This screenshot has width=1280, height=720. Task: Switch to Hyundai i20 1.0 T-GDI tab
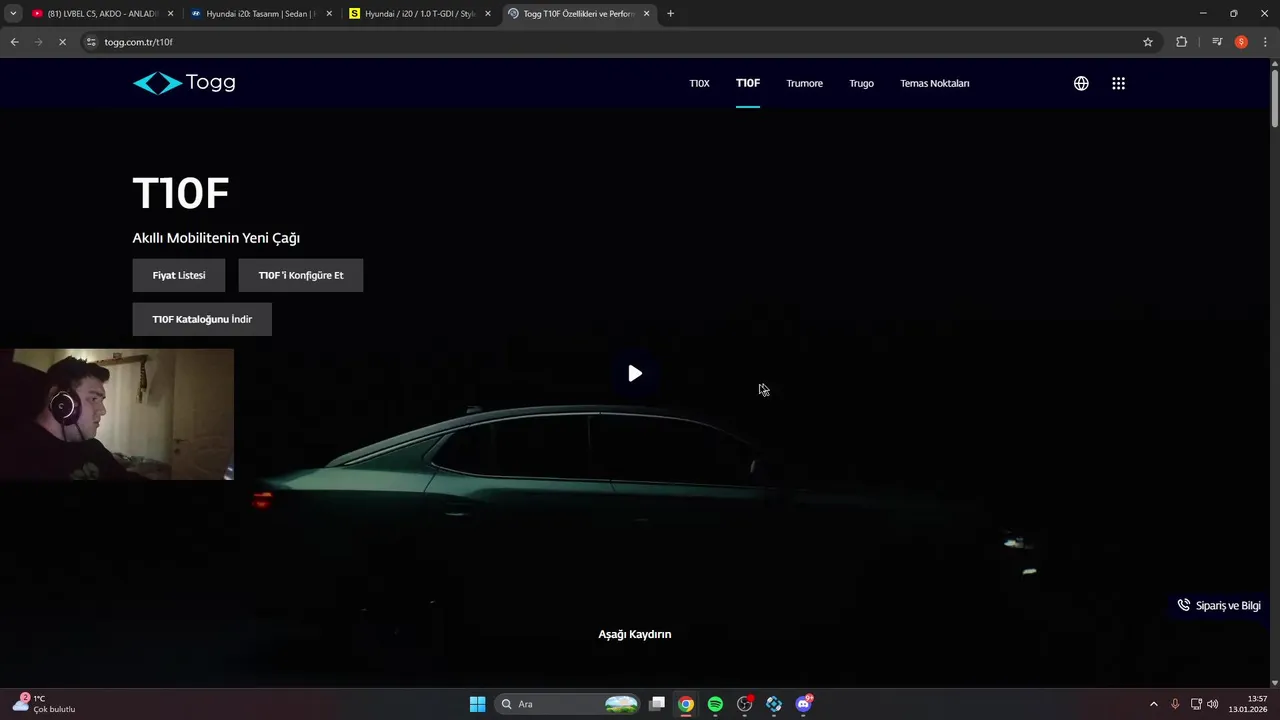[x=420, y=14]
